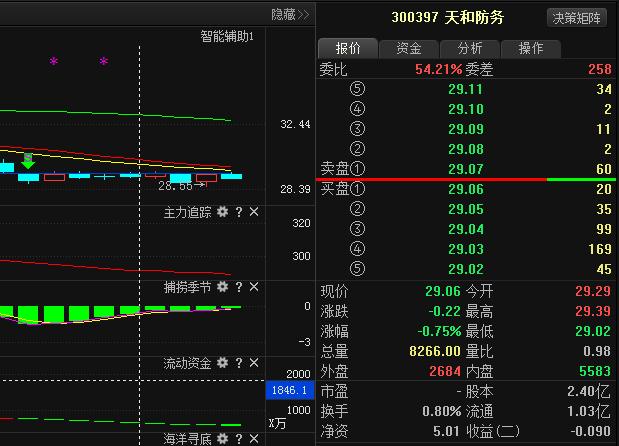Click sell level 5 circled number icon
The width and height of the screenshot is (619, 446).
(357, 89)
